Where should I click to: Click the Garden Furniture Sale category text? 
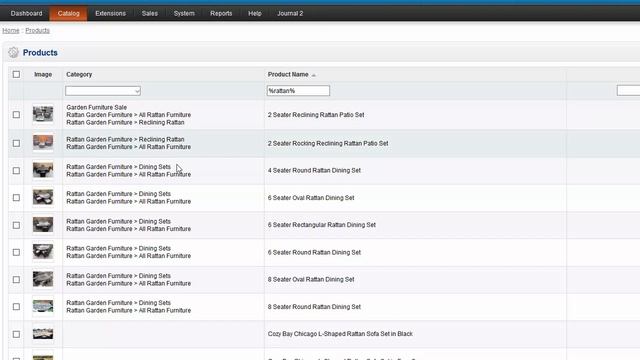(97, 107)
